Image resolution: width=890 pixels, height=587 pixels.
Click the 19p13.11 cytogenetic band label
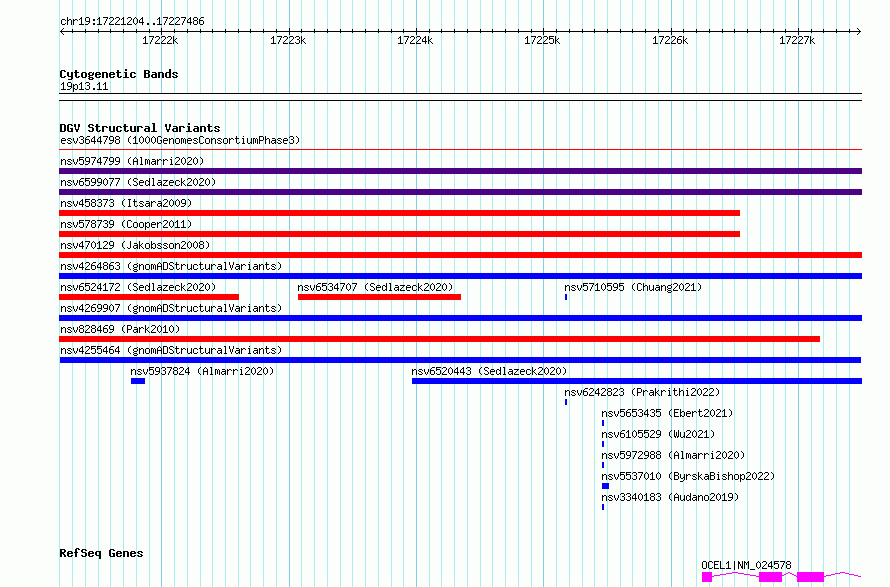click(84, 86)
